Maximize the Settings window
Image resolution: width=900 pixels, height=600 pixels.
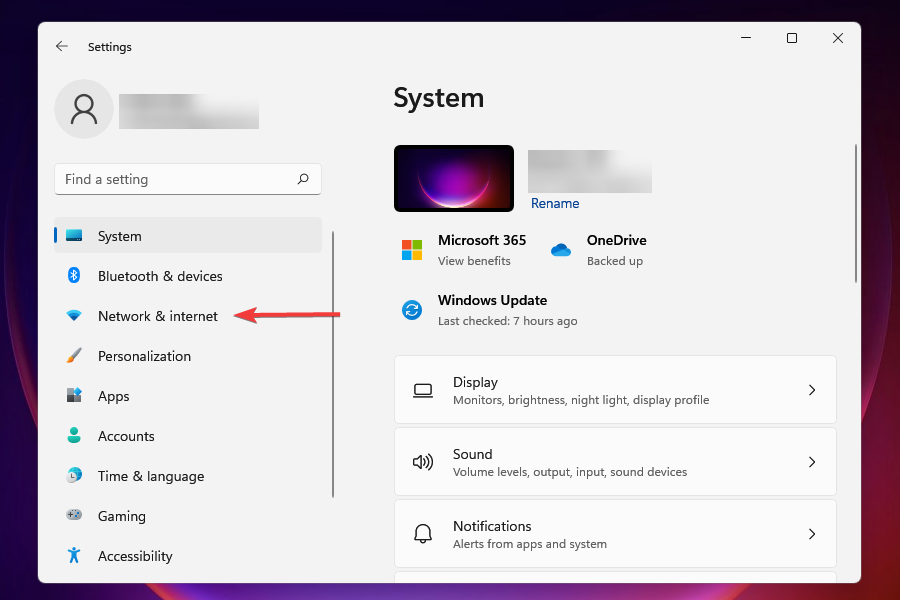pyautogui.click(x=792, y=38)
